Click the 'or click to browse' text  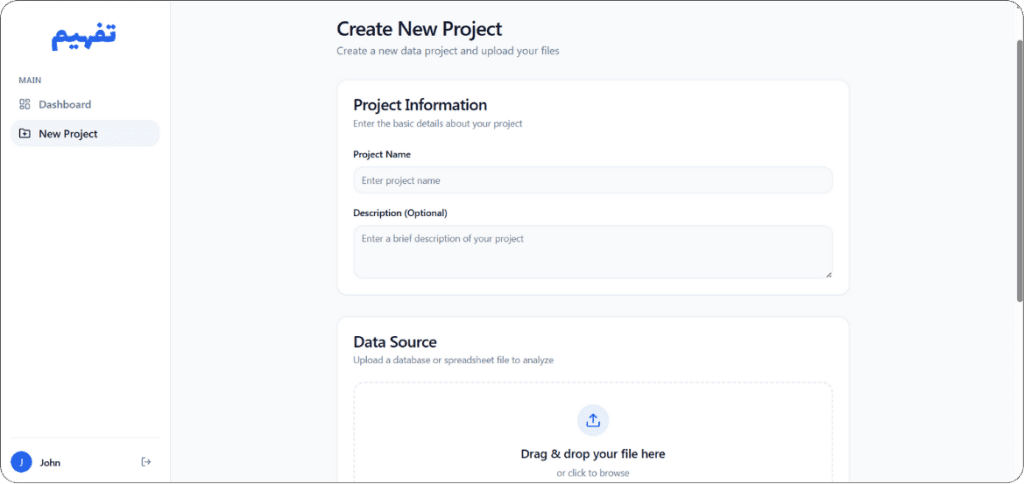click(593, 473)
